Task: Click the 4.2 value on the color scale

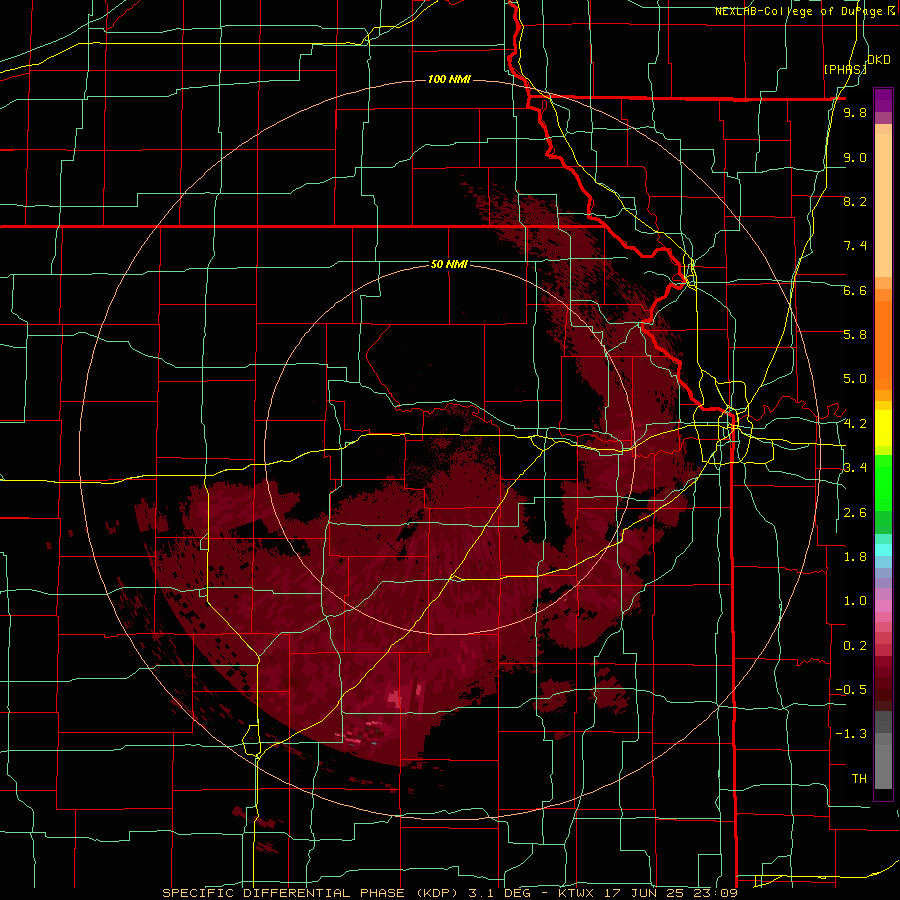Action: coord(855,424)
